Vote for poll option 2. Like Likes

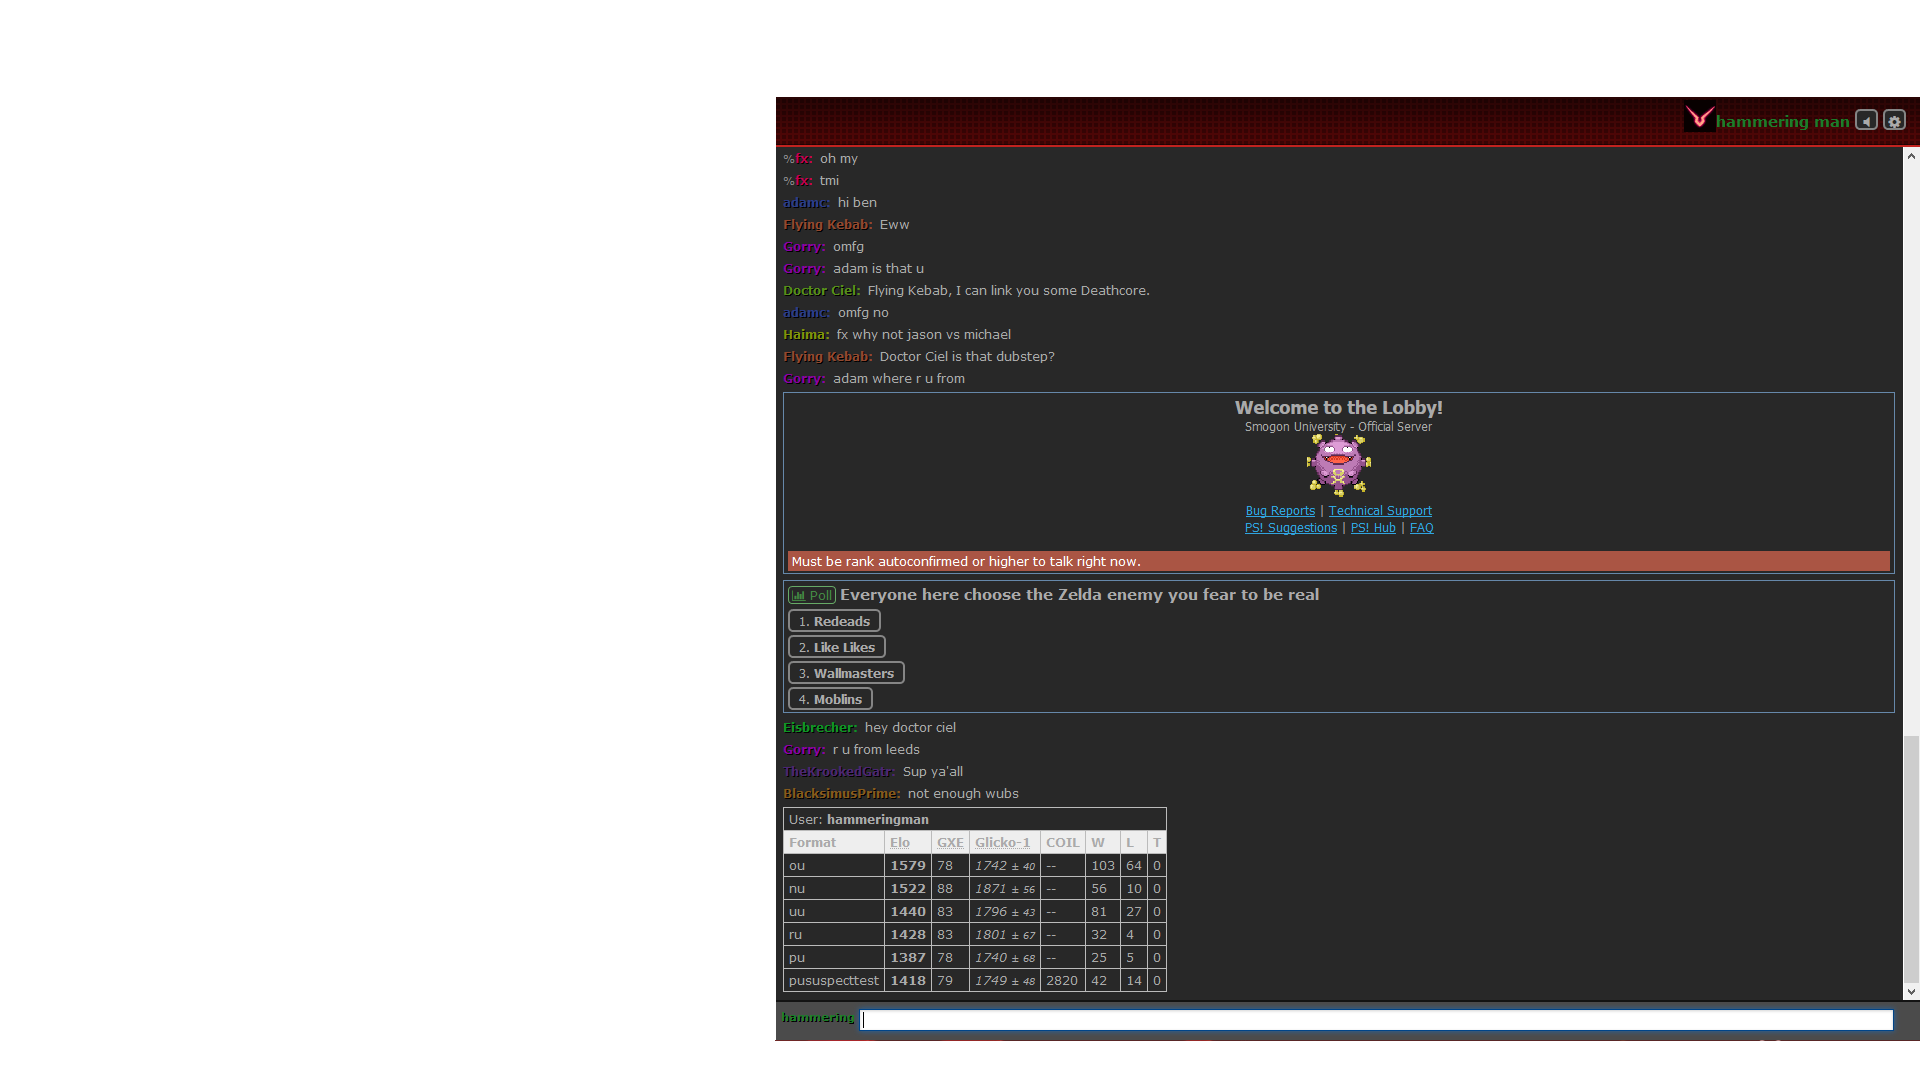tap(836, 647)
